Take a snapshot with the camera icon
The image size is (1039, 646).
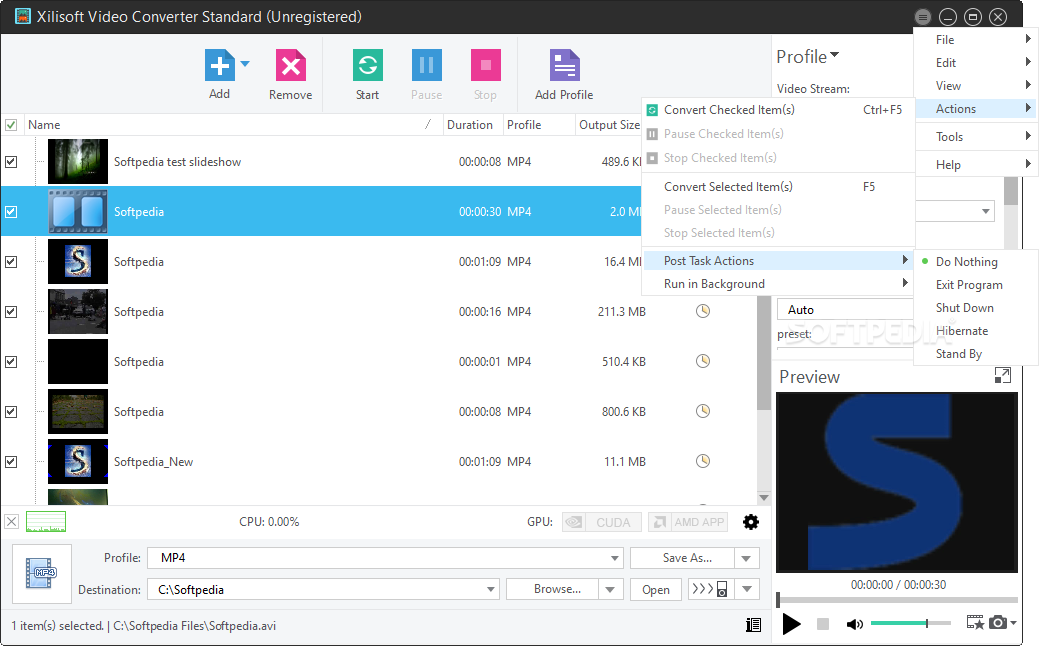998,623
